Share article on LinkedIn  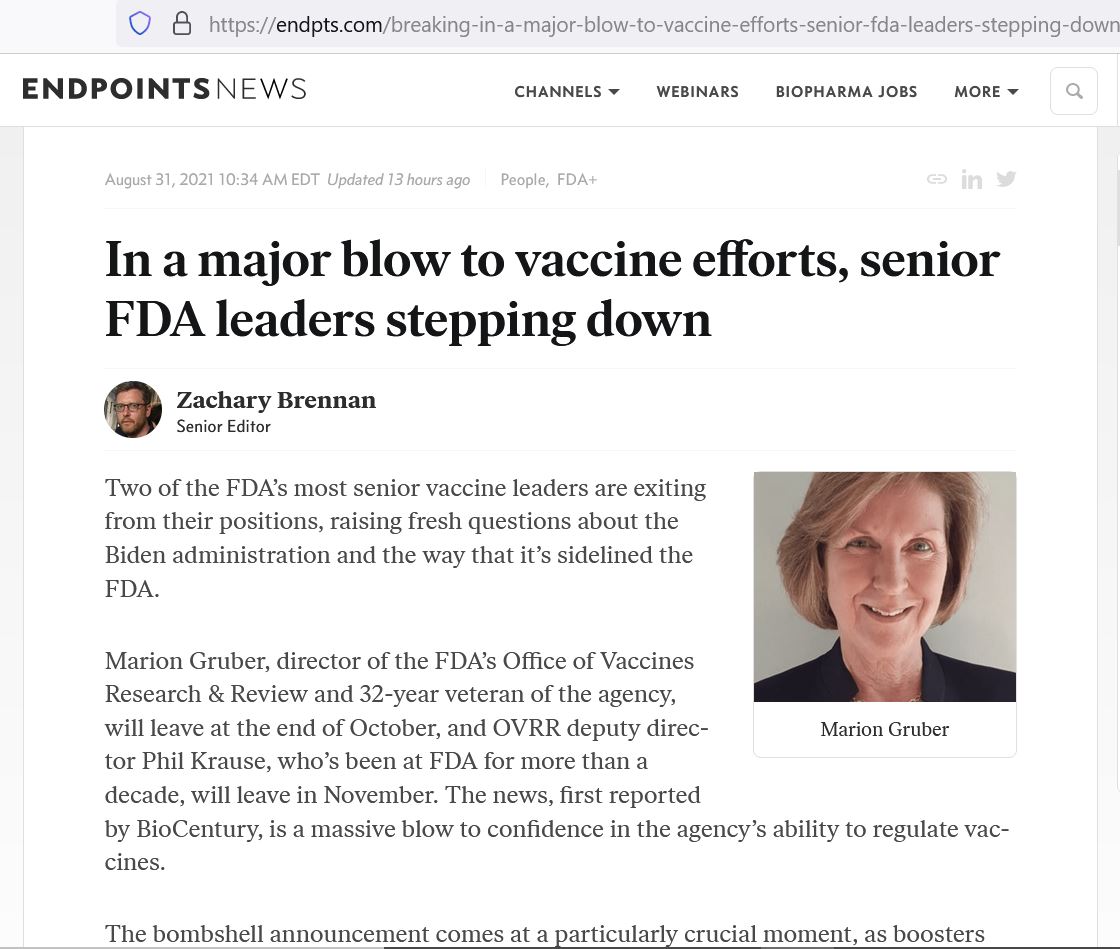pyautogui.click(x=971, y=179)
